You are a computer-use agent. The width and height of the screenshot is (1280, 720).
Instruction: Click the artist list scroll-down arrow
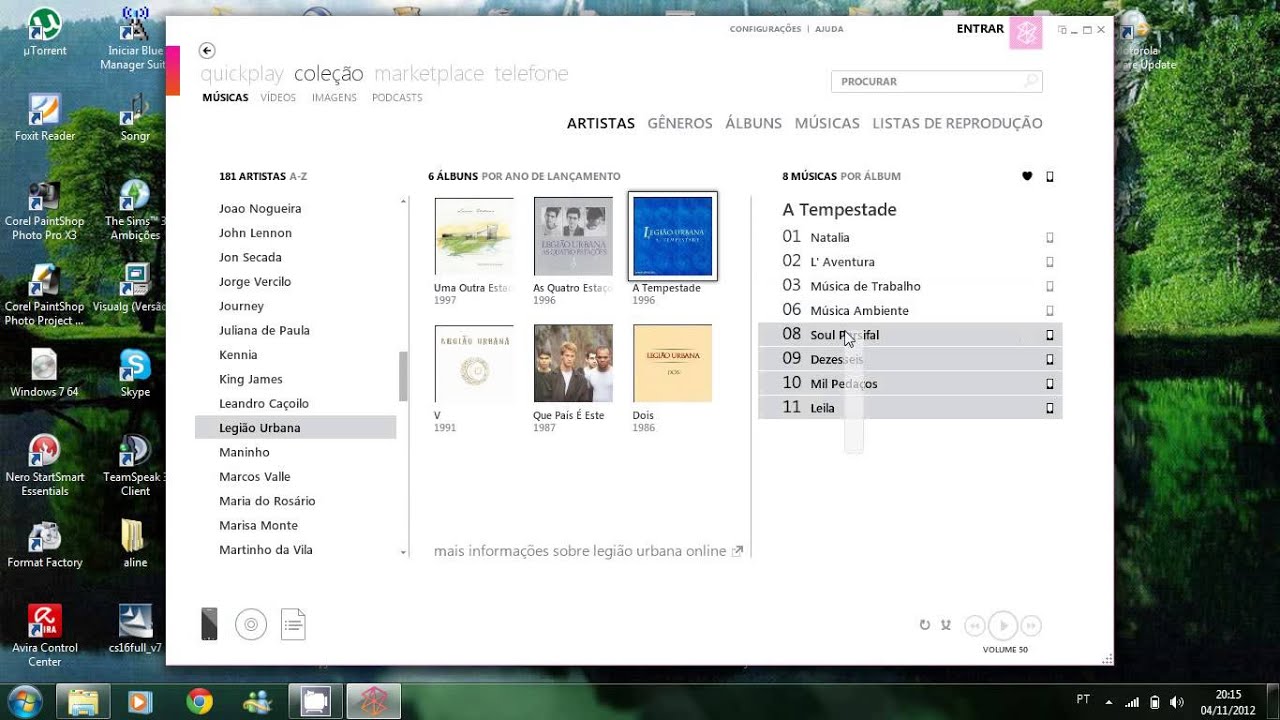(x=404, y=552)
